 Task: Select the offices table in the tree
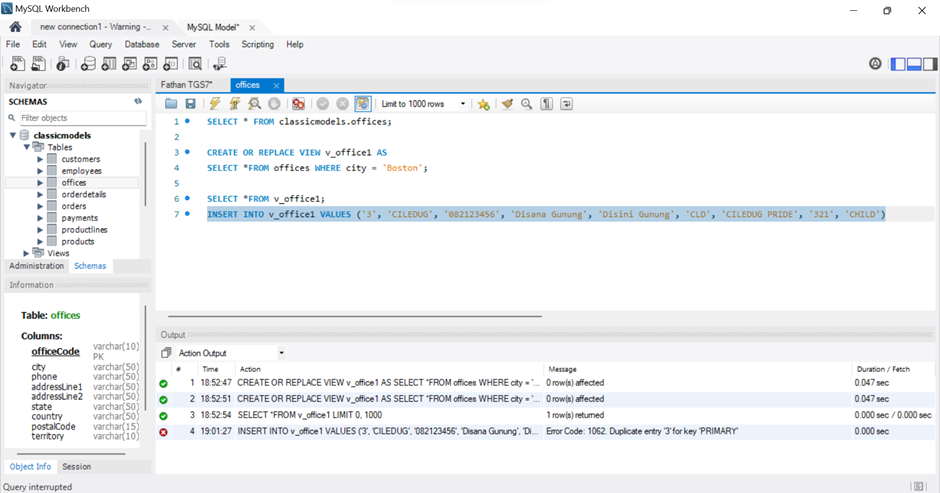click(x=73, y=182)
